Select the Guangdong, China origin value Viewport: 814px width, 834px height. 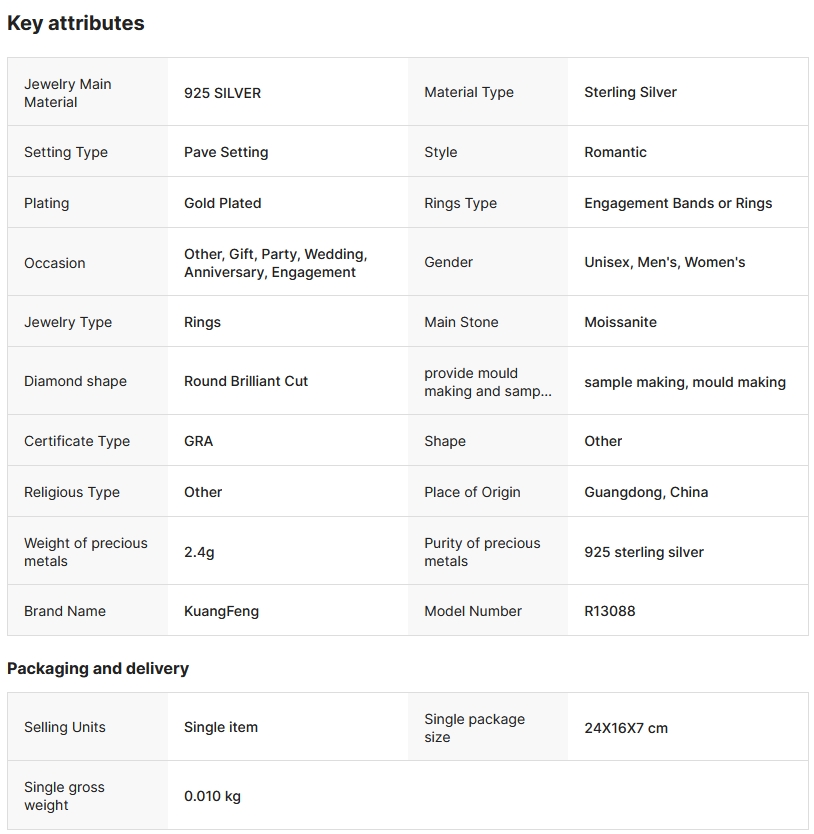tap(646, 492)
